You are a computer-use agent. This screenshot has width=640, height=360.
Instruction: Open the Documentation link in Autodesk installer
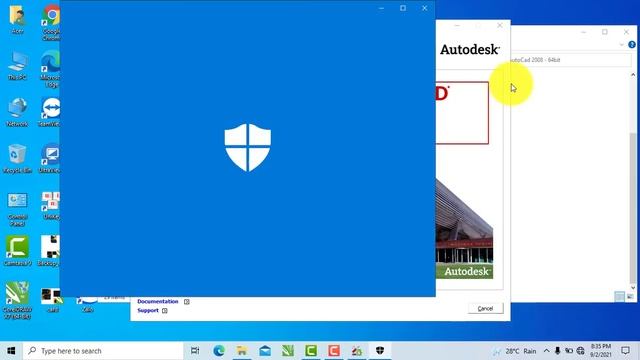pos(158,301)
